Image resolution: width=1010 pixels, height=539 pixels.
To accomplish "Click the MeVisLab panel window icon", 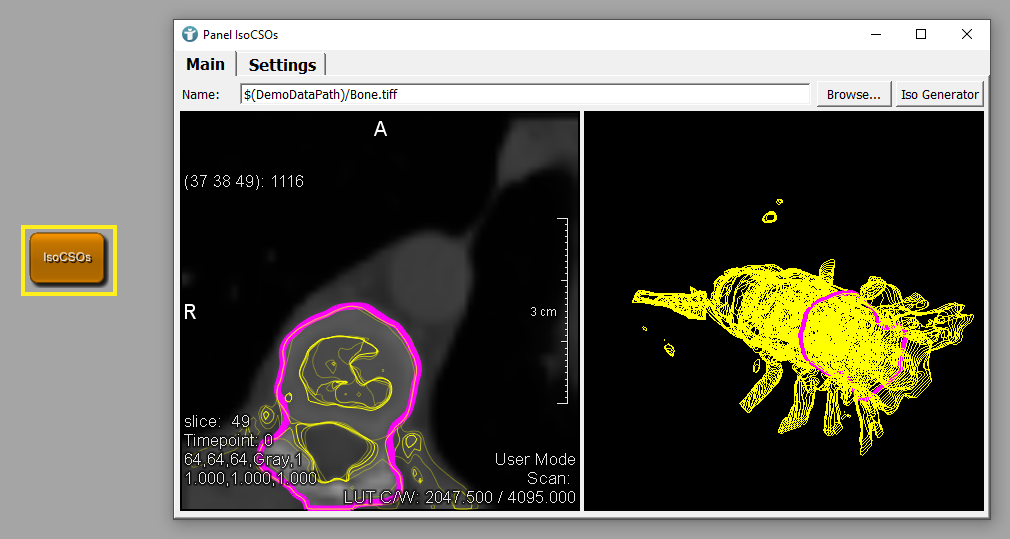I will [189, 34].
